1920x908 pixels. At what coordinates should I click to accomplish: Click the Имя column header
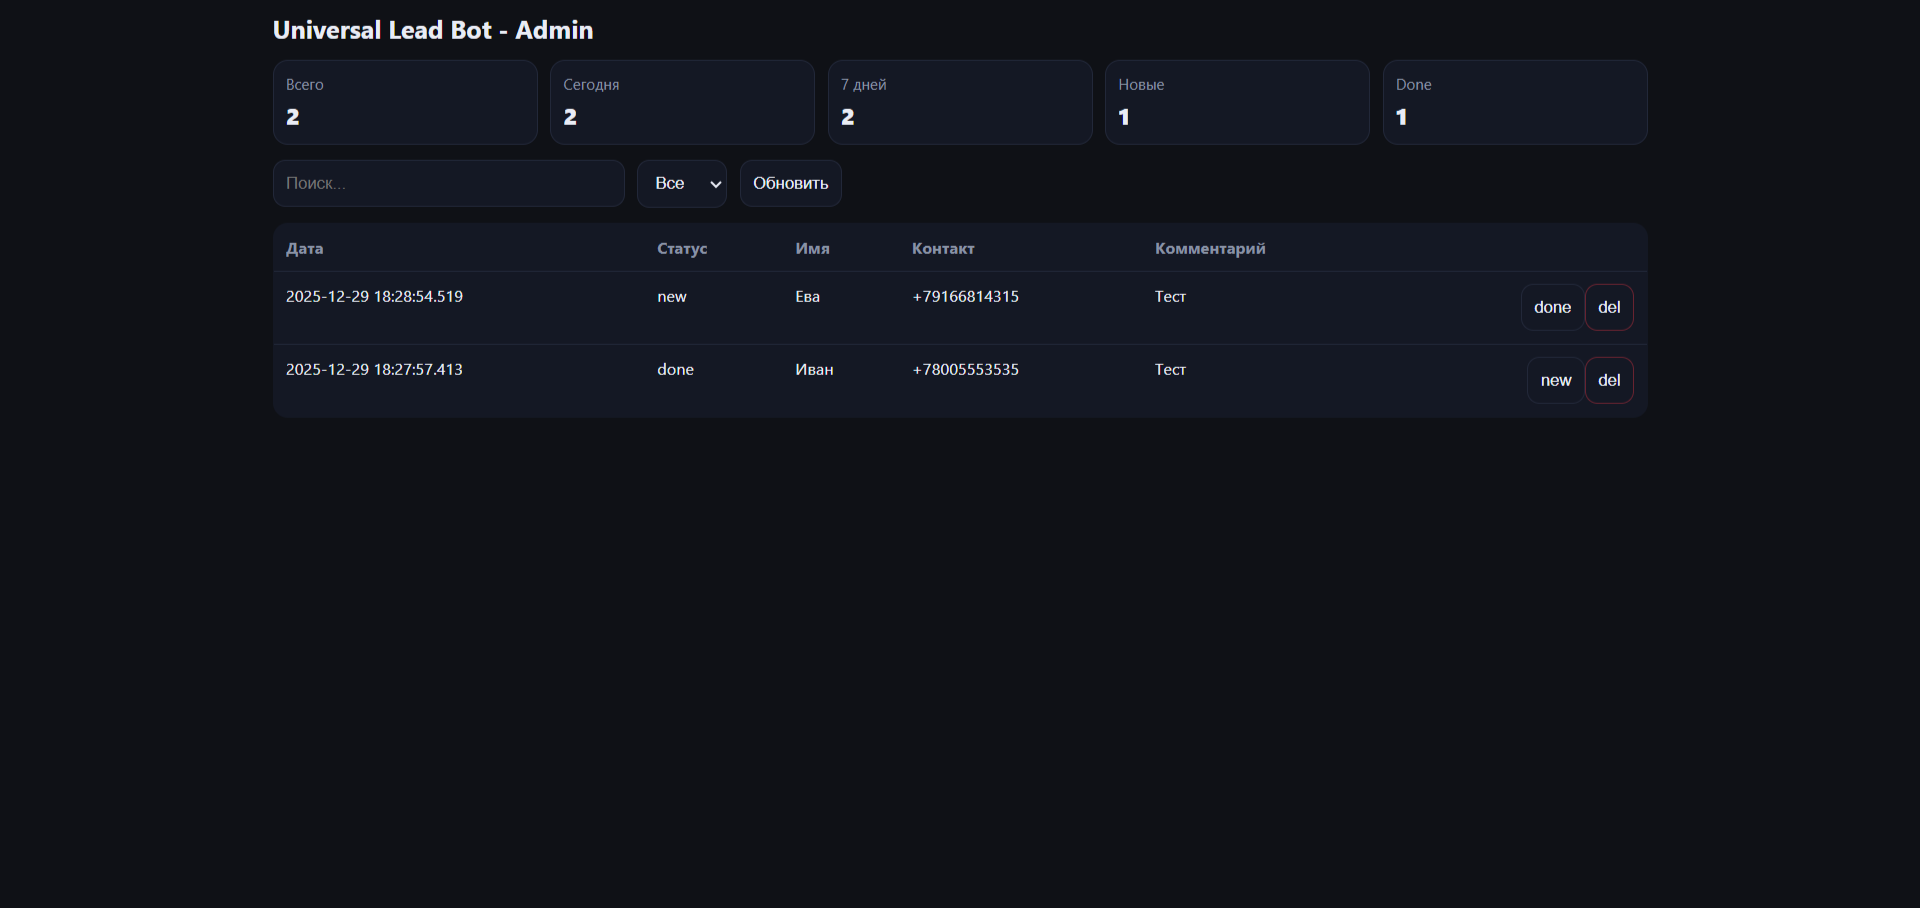click(x=812, y=249)
